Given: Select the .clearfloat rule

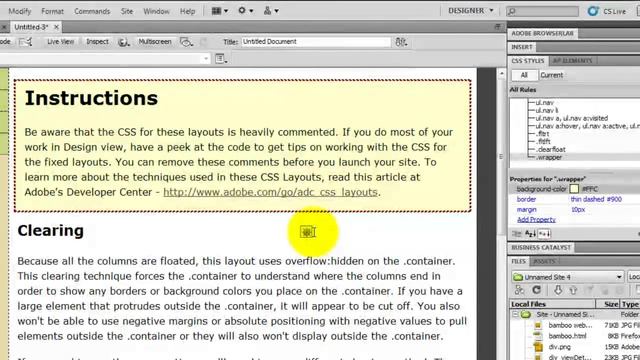Looking at the screenshot, I should (550, 149).
